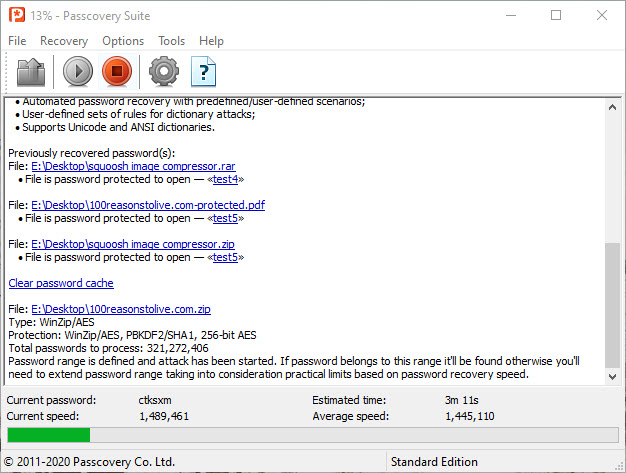Open the Recovery menu

pos(64,41)
